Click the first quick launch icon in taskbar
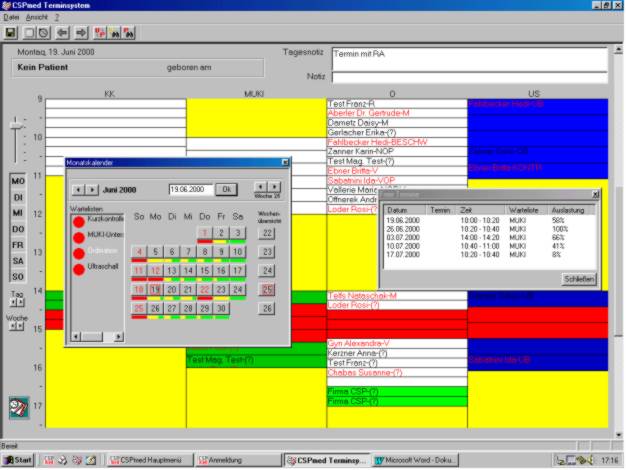Viewport: 626px width, 470px height. [x=49, y=460]
